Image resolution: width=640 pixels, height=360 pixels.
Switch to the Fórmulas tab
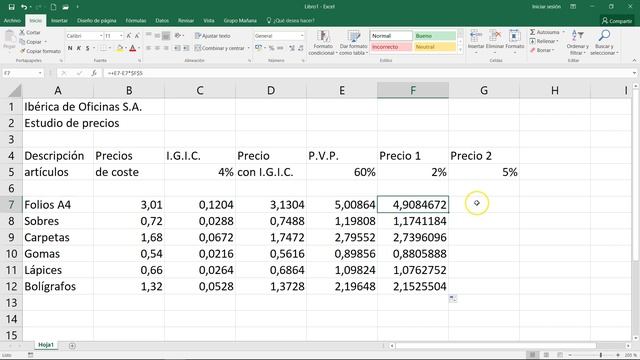pos(136,20)
